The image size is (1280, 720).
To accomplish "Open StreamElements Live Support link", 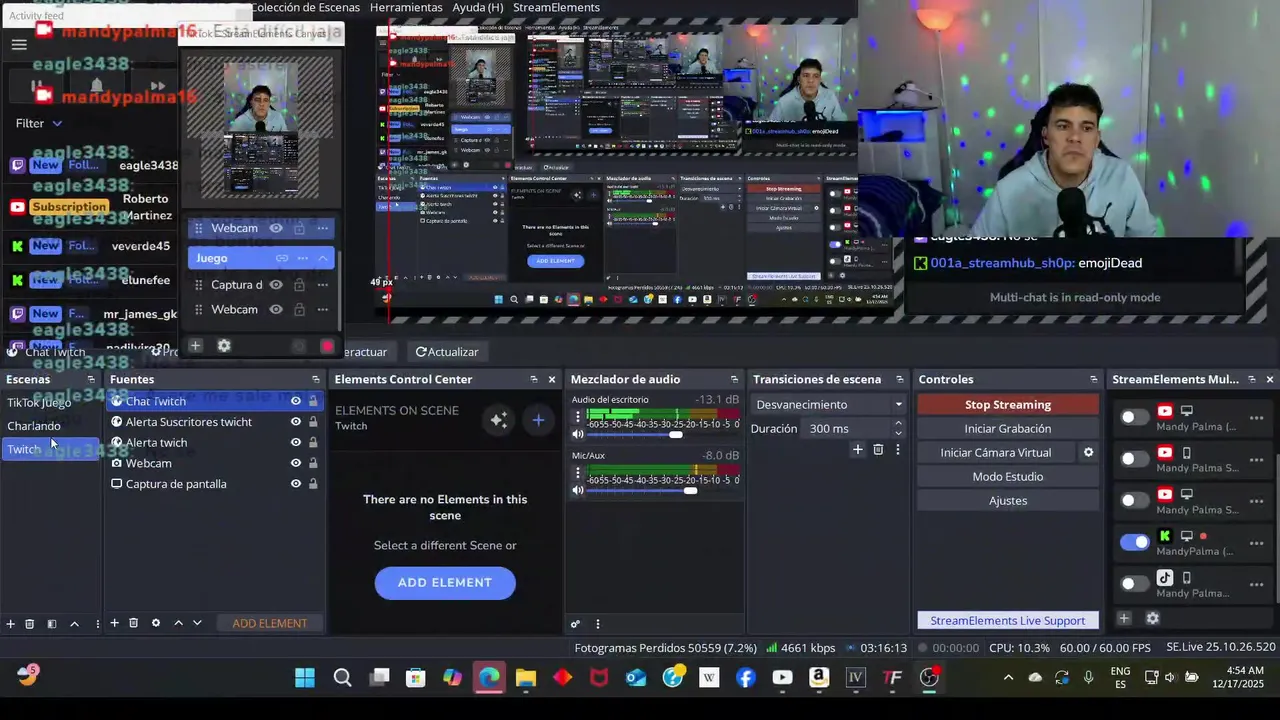I will pos(1007,620).
